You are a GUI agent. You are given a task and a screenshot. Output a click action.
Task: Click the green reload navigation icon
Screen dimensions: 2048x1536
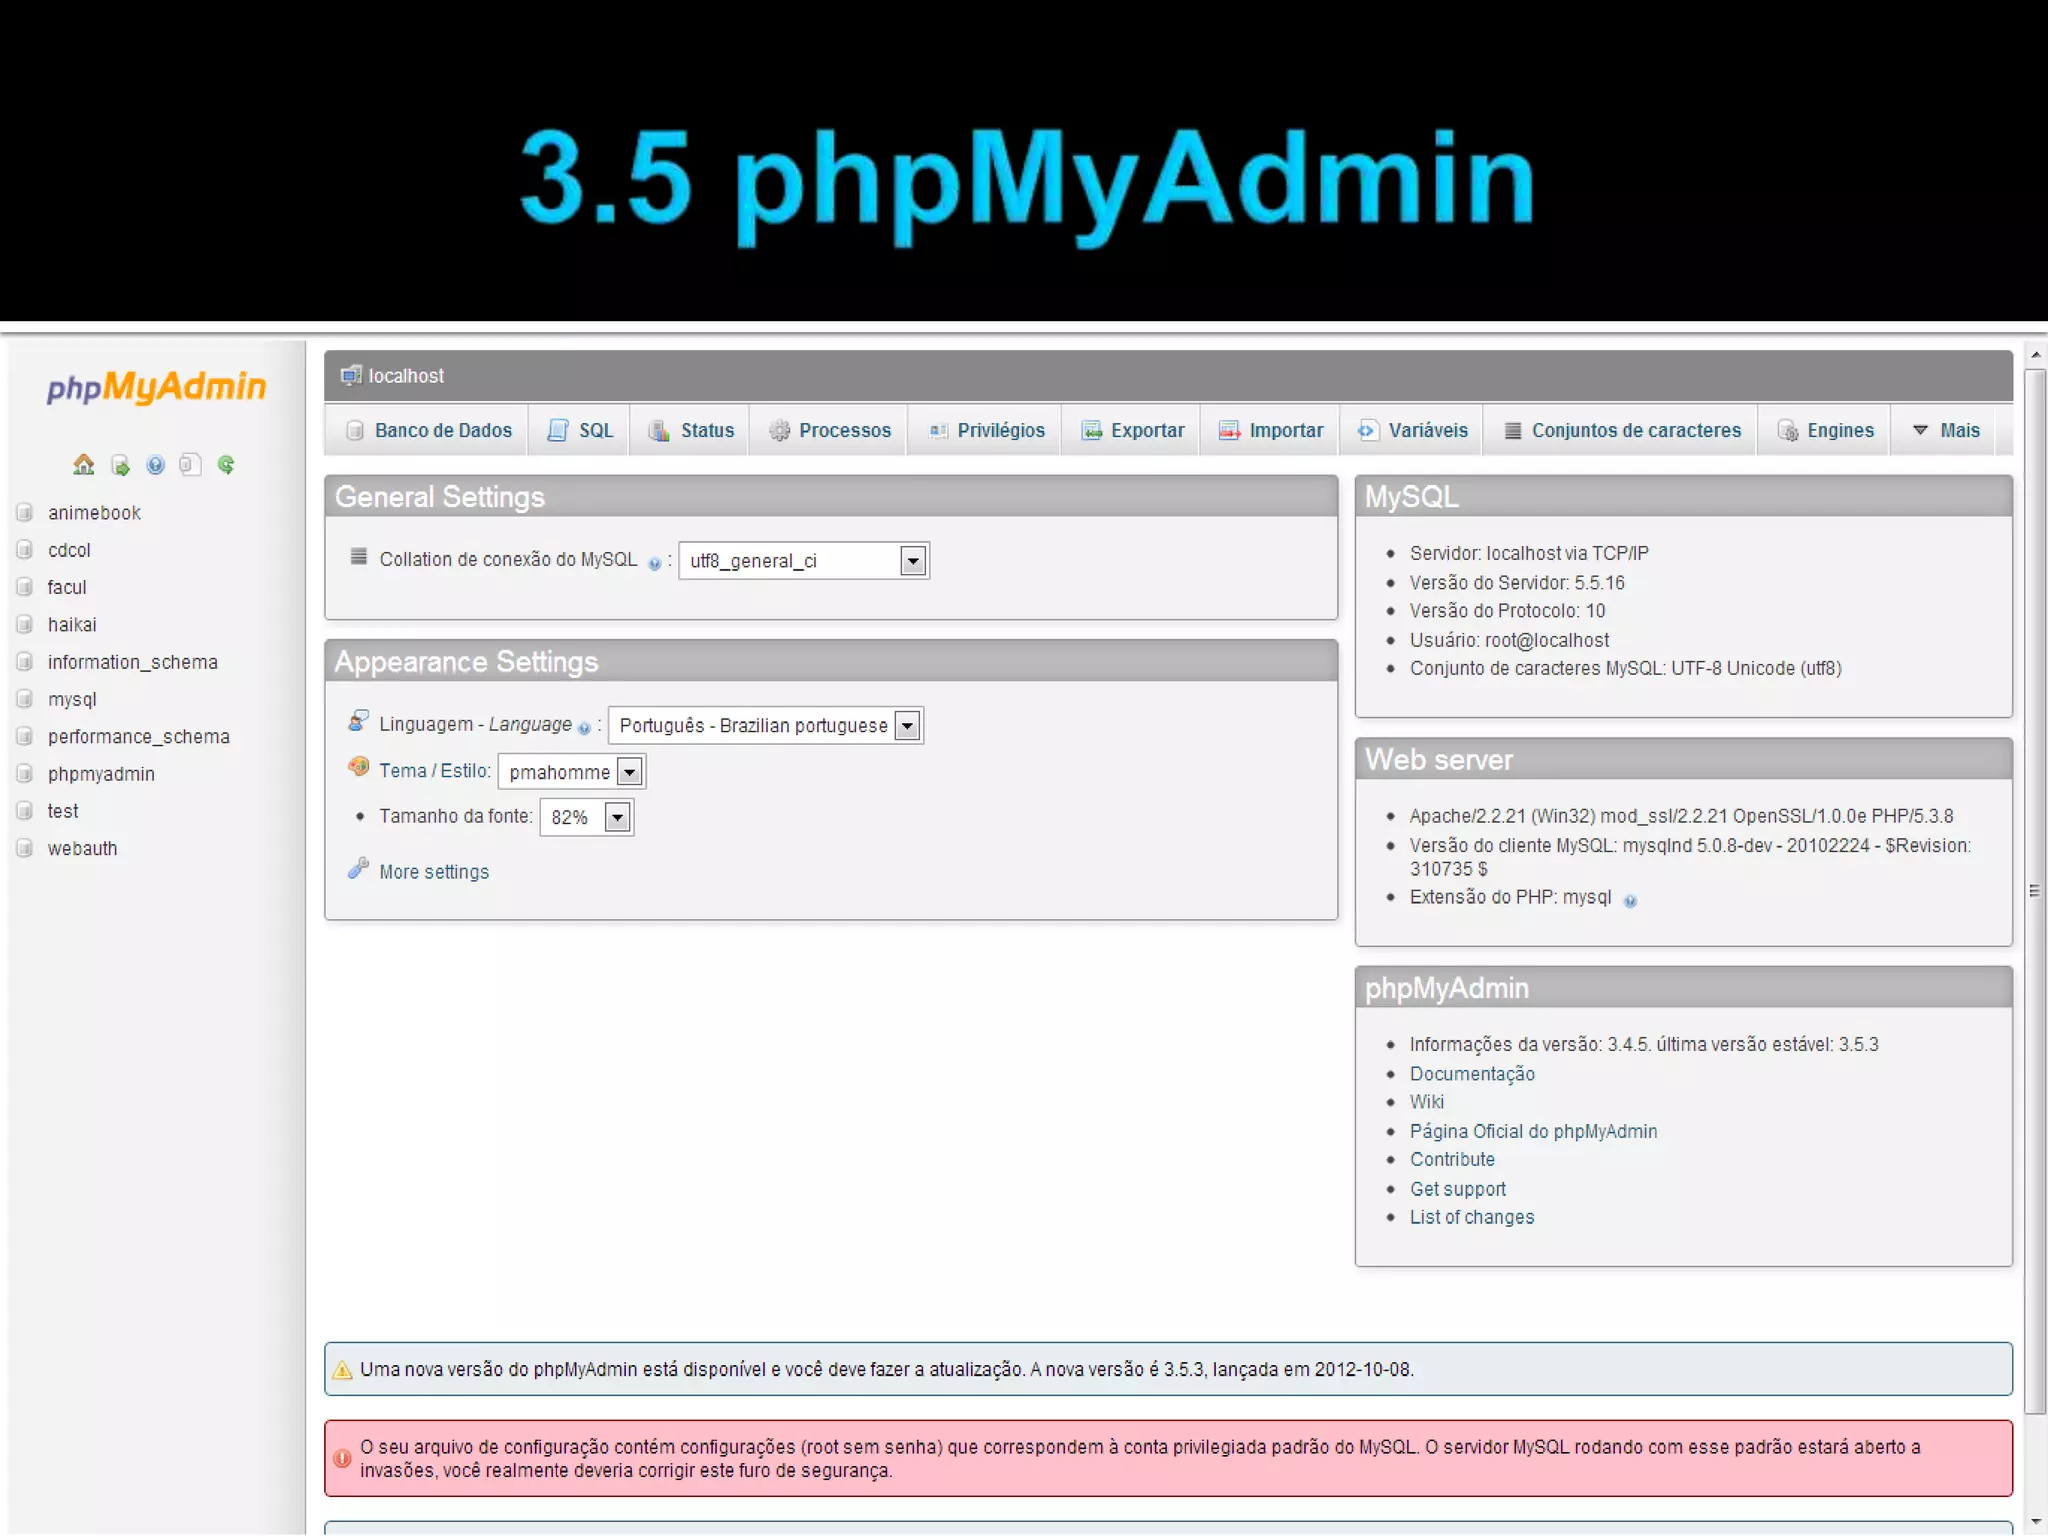[x=226, y=465]
